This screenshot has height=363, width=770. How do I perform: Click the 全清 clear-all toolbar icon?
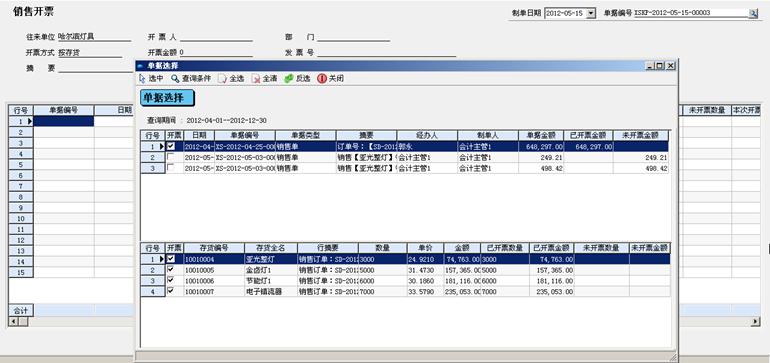tap(256, 78)
